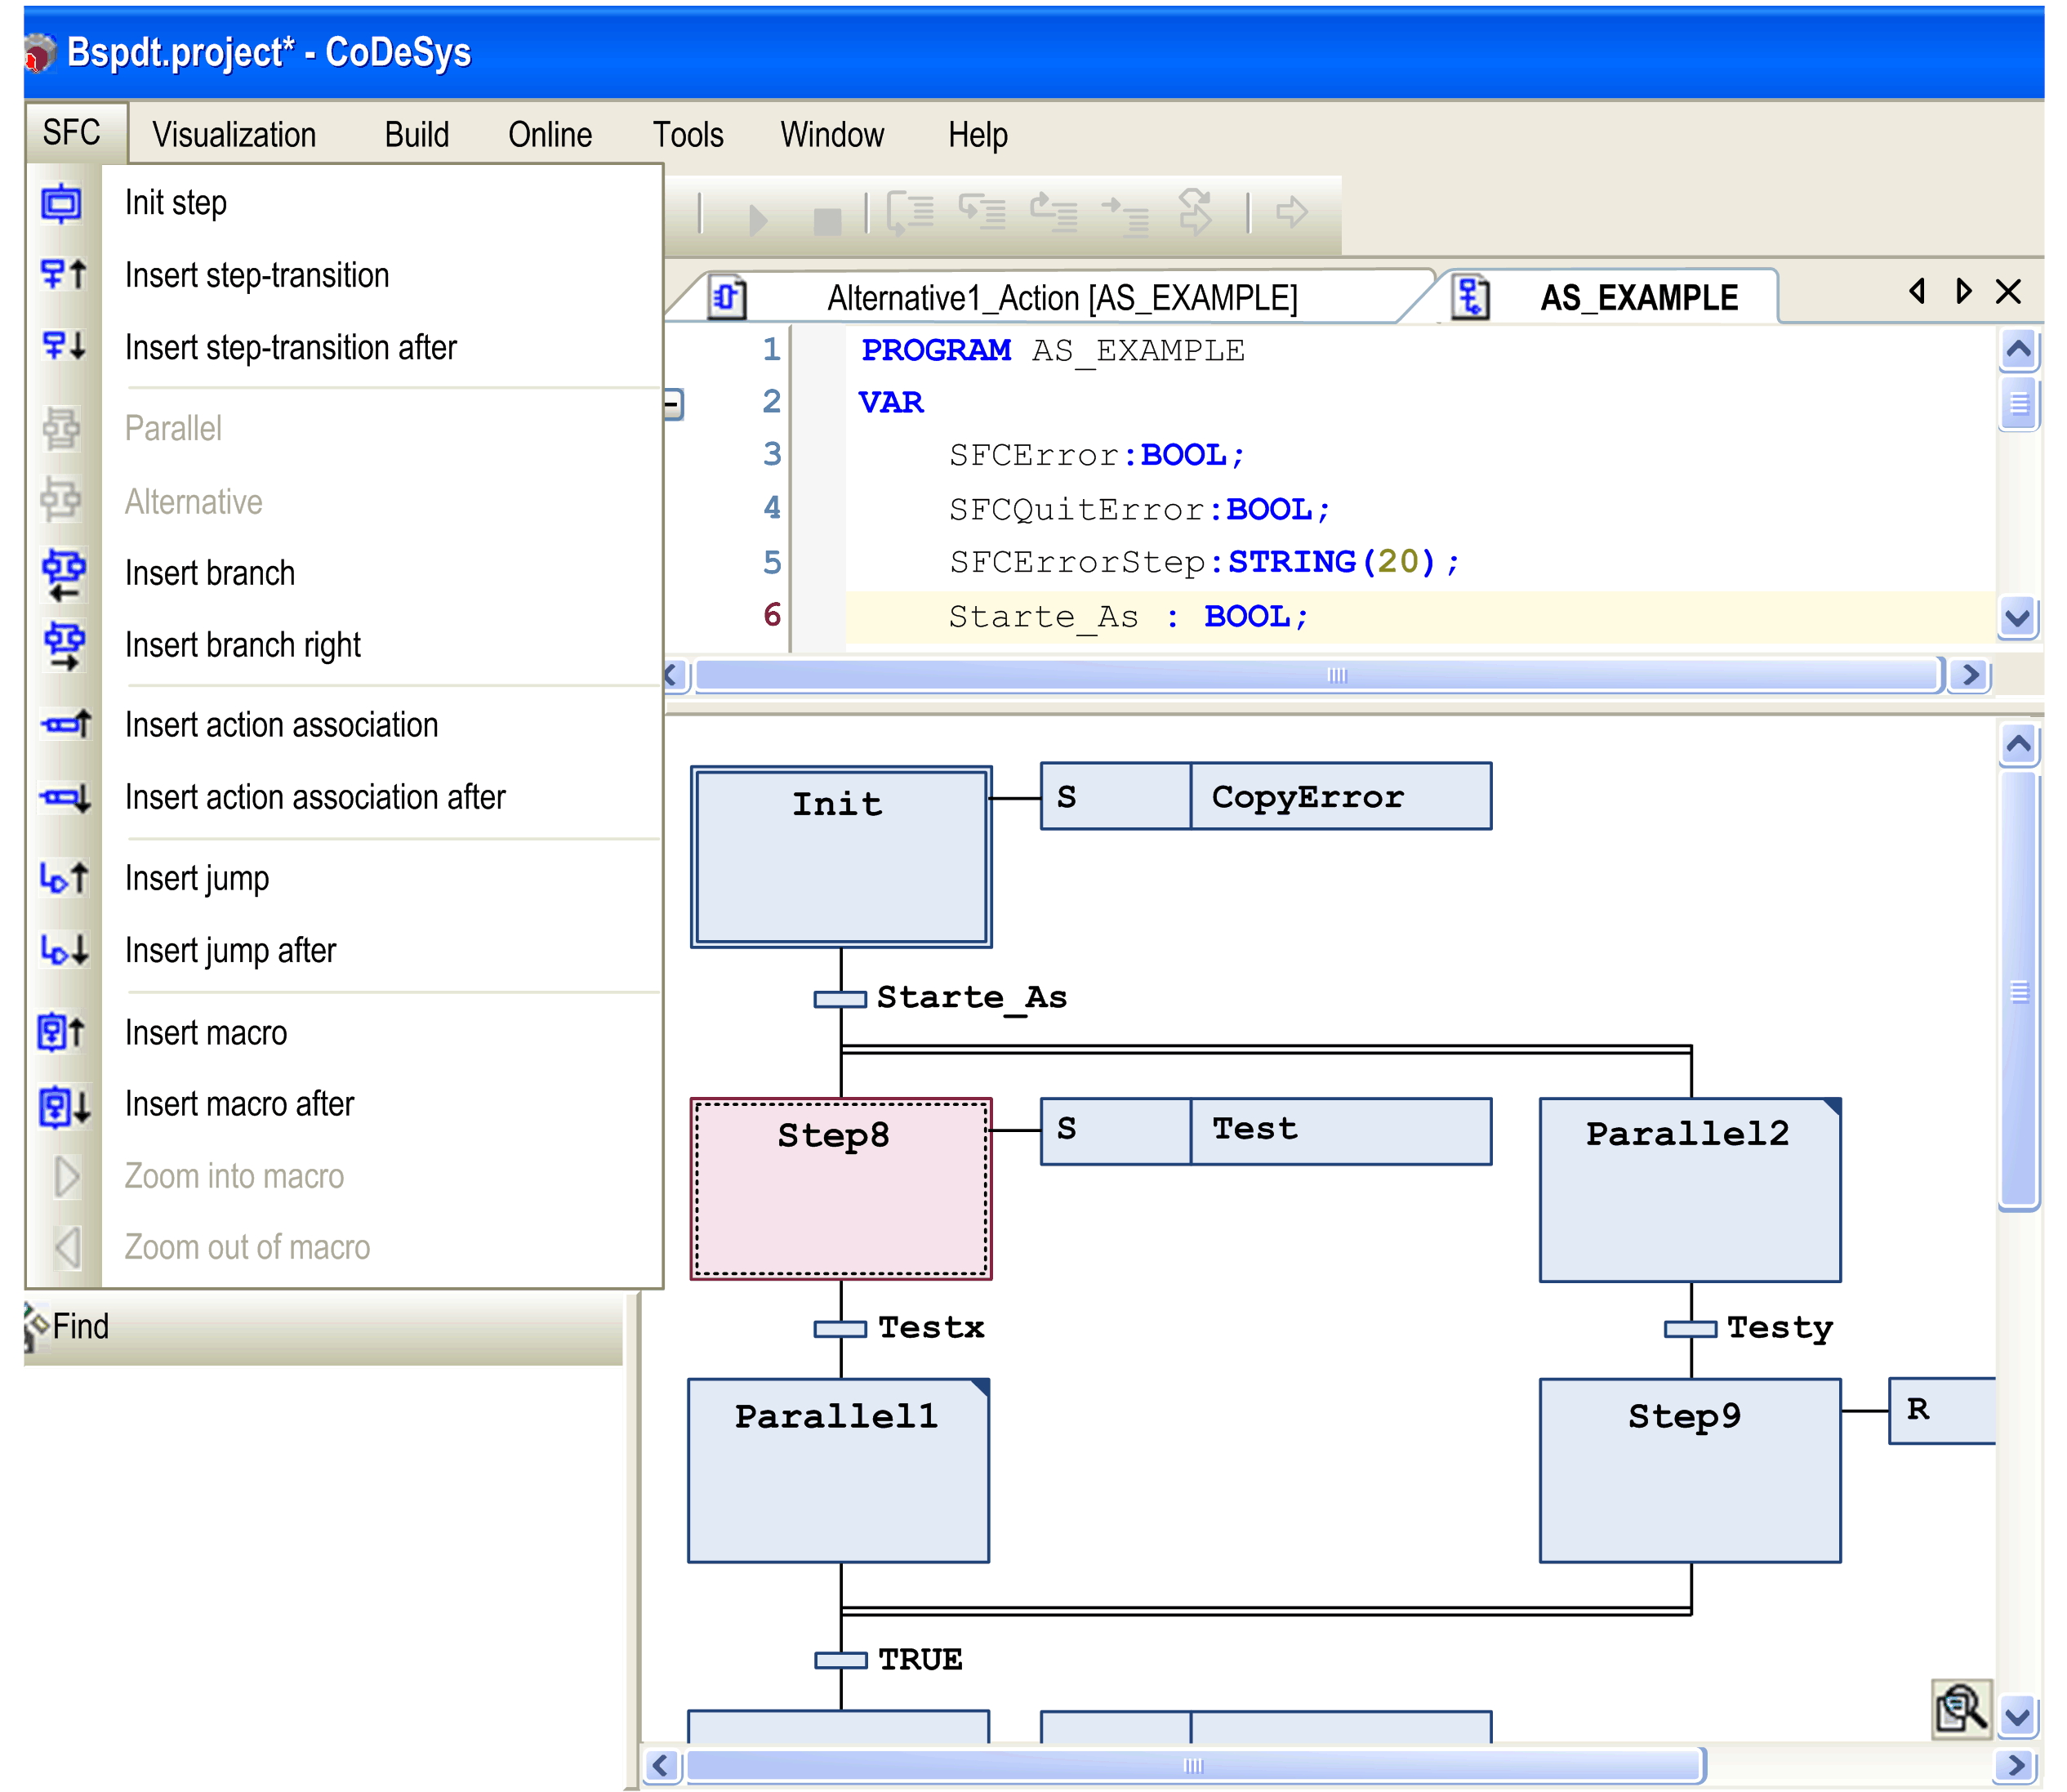Click the Init step icon in menu
The width and height of the screenshot is (2067, 1792).
61,203
